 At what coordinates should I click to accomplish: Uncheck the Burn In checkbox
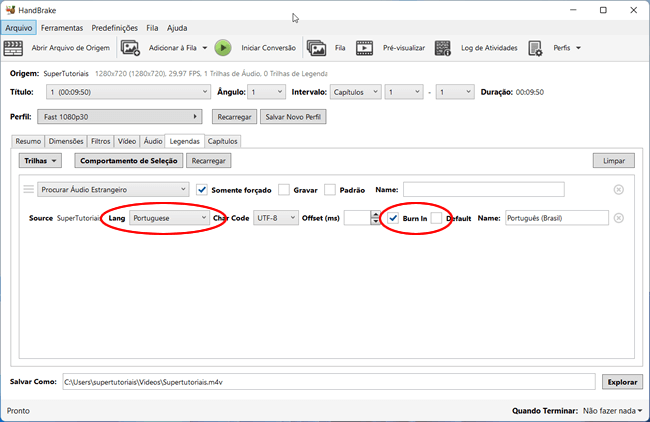394,218
